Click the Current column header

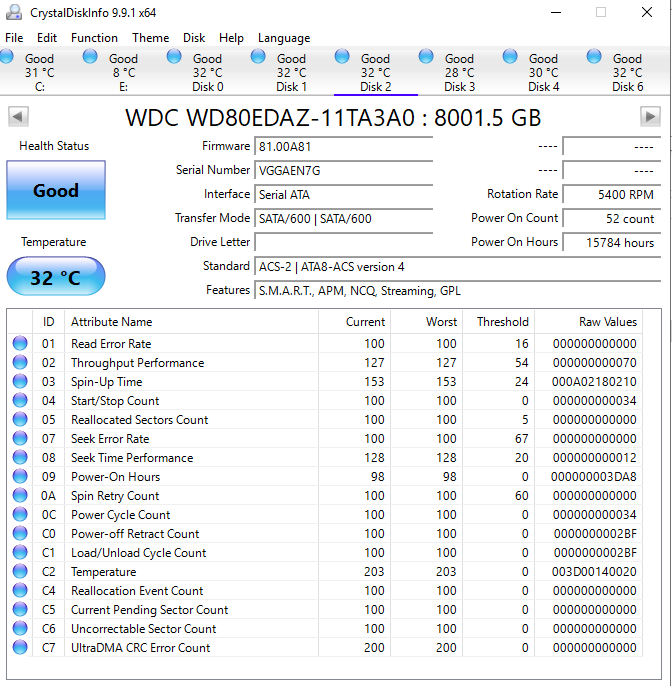pyautogui.click(x=354, y=322)
